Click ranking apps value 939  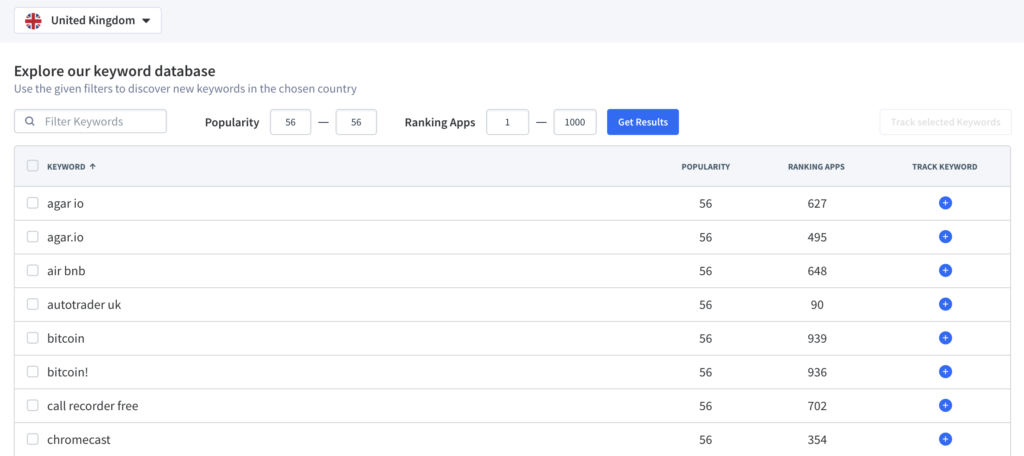coord(816,338)
